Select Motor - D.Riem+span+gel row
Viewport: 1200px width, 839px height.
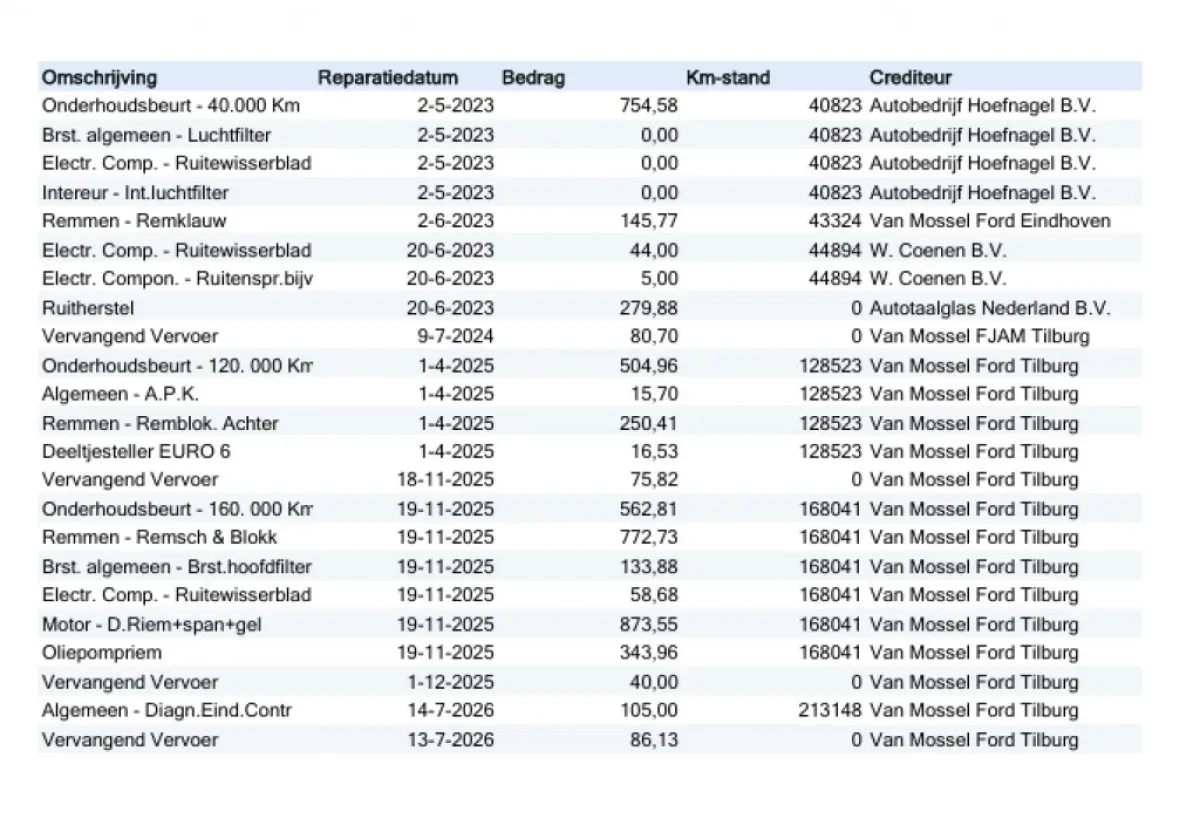tap(590, 624)
